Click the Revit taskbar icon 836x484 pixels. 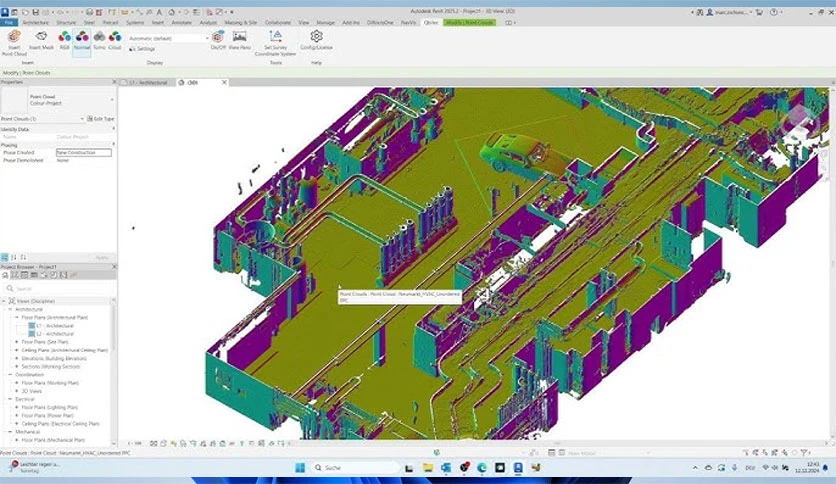pyautogui.click(x=518, y=467)
